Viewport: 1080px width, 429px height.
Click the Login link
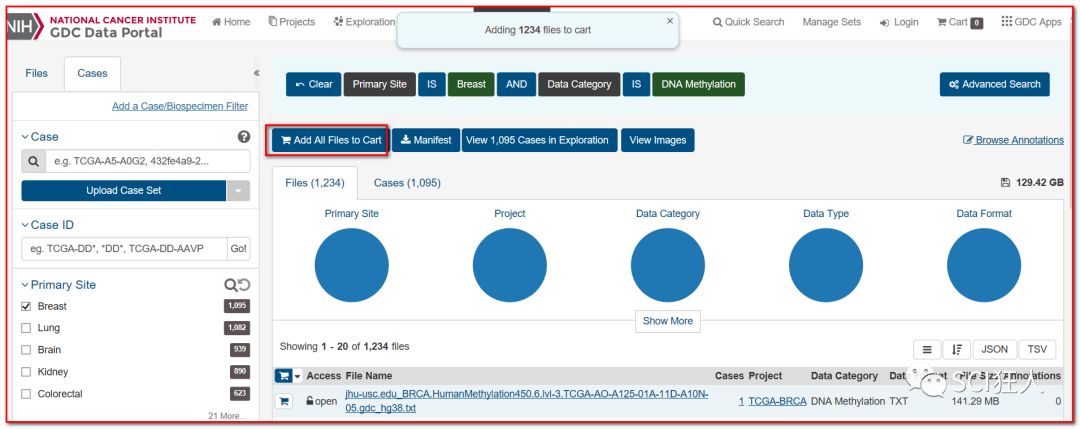coord(899,22)
